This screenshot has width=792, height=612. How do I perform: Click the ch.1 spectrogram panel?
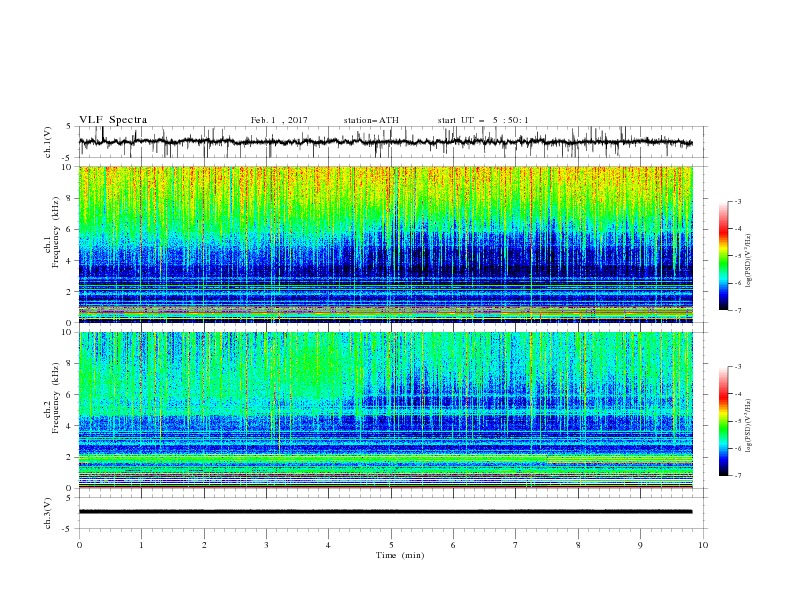click(385, 244)
